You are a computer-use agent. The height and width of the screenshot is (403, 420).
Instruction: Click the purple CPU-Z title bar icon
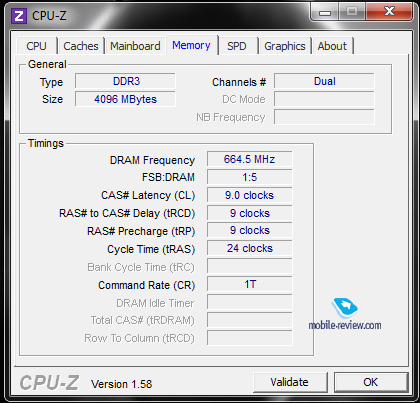[19, 16]
